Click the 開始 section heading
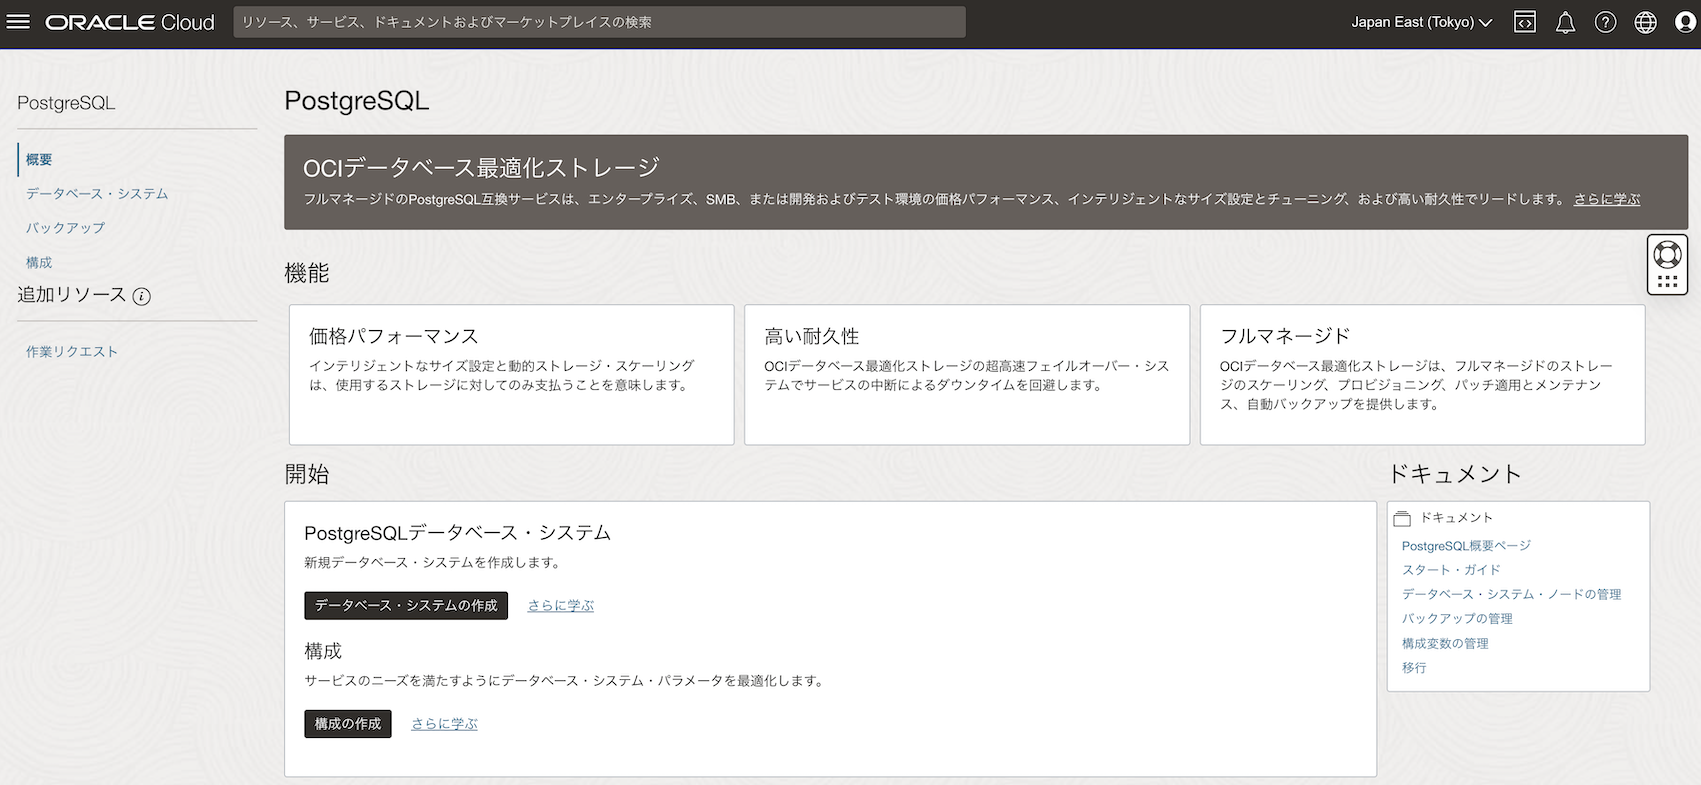1701x785 pixels. coord(307,474)
